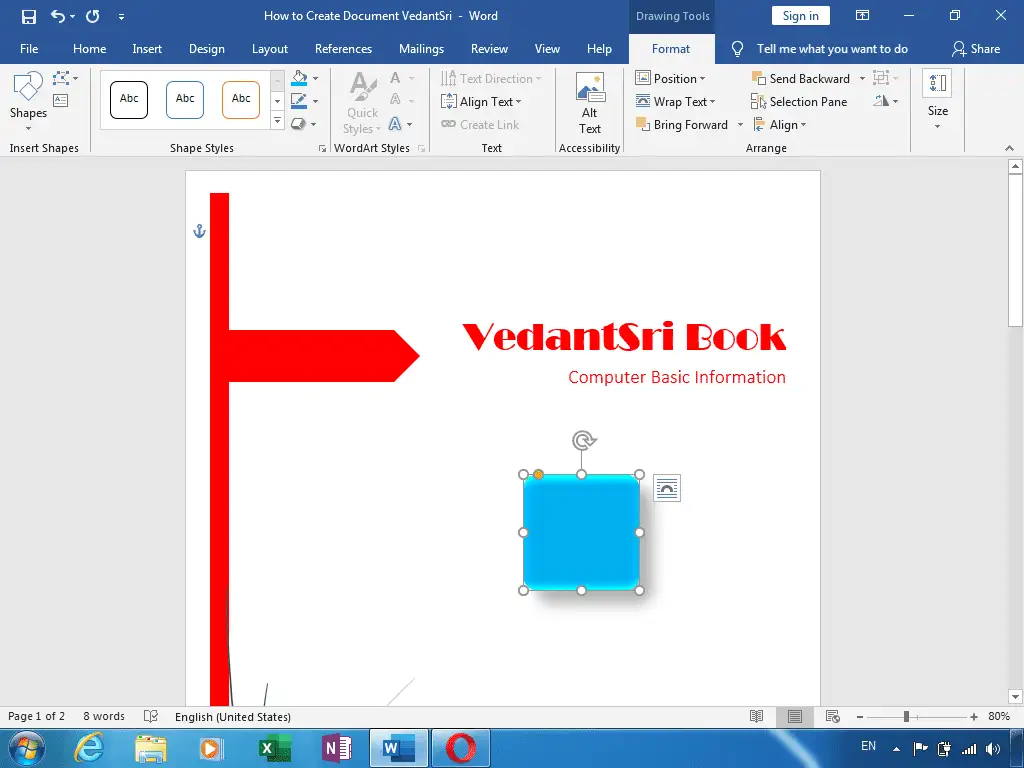Screen dimensions: 1024x768
Task: Collapse the ribbon with the arrow
Action: pos(1009,149)
